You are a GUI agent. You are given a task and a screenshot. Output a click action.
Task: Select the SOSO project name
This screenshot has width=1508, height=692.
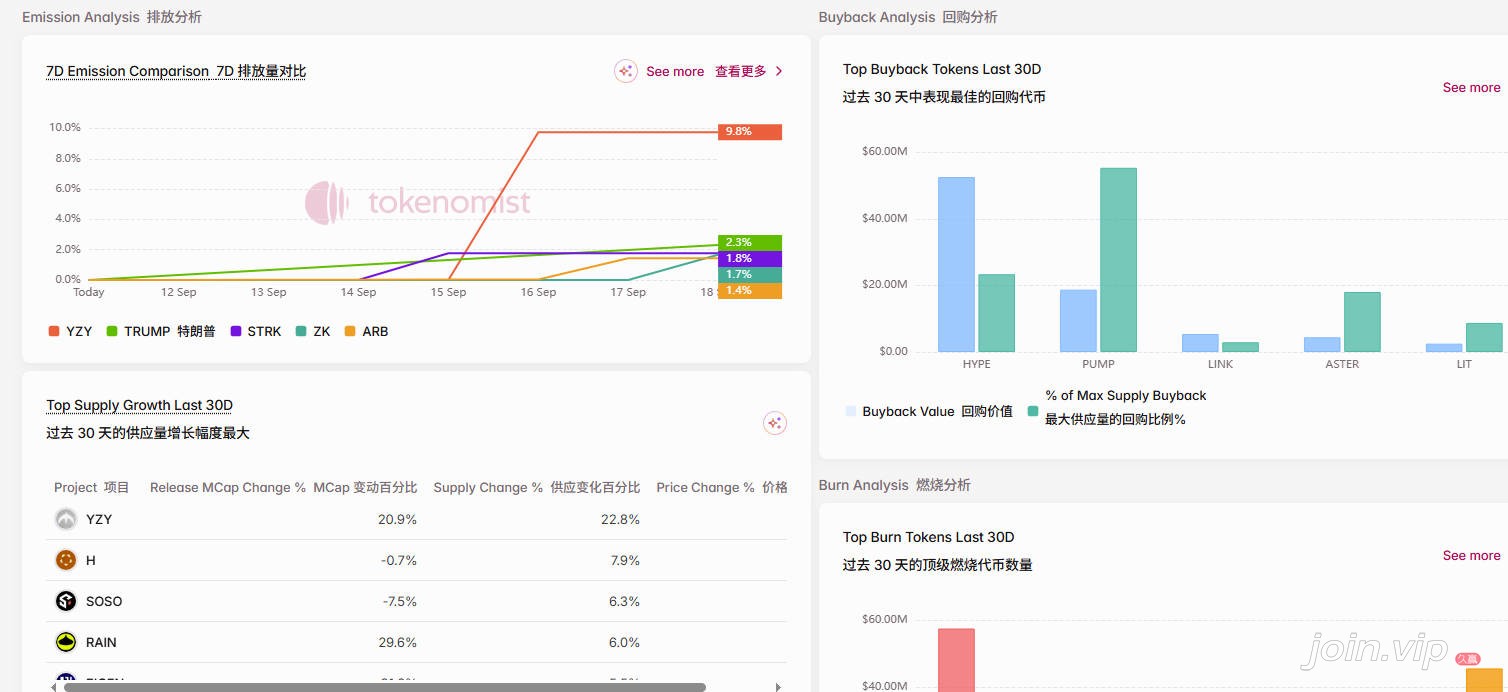tap(104, 601)
